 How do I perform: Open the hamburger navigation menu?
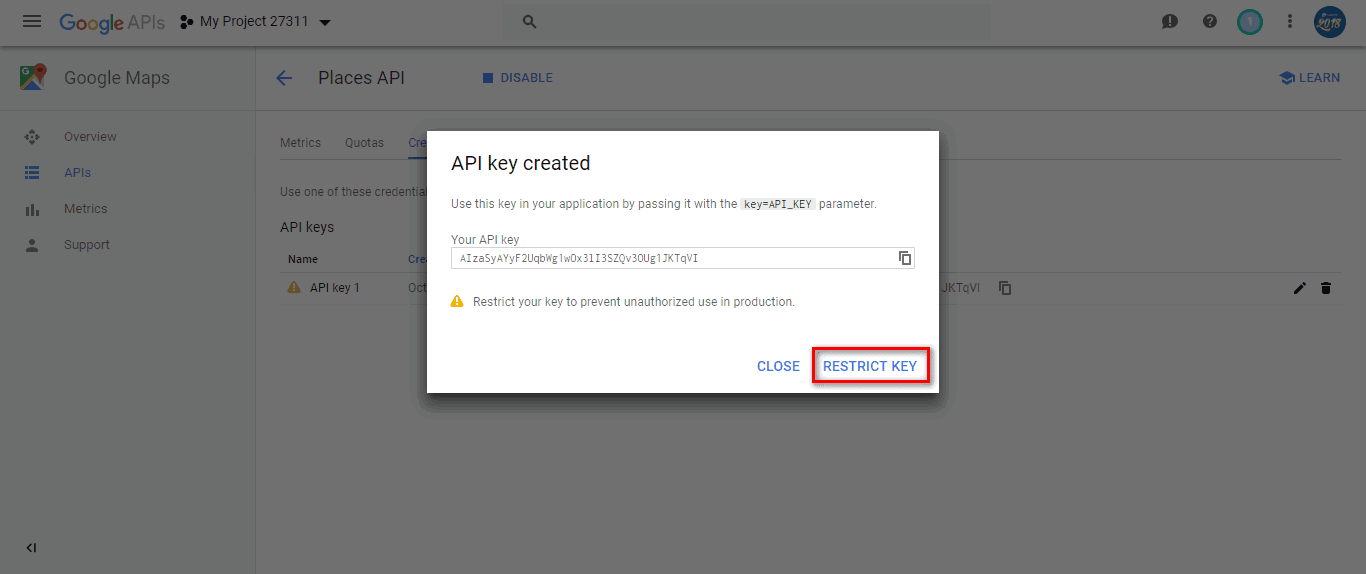coord(32,21)
